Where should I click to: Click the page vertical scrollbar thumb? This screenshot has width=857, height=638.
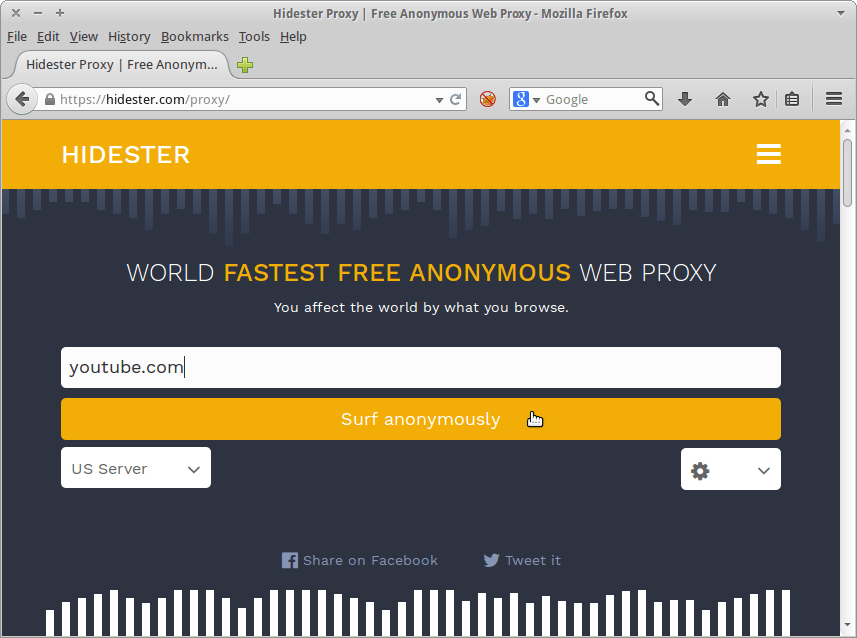847,173
